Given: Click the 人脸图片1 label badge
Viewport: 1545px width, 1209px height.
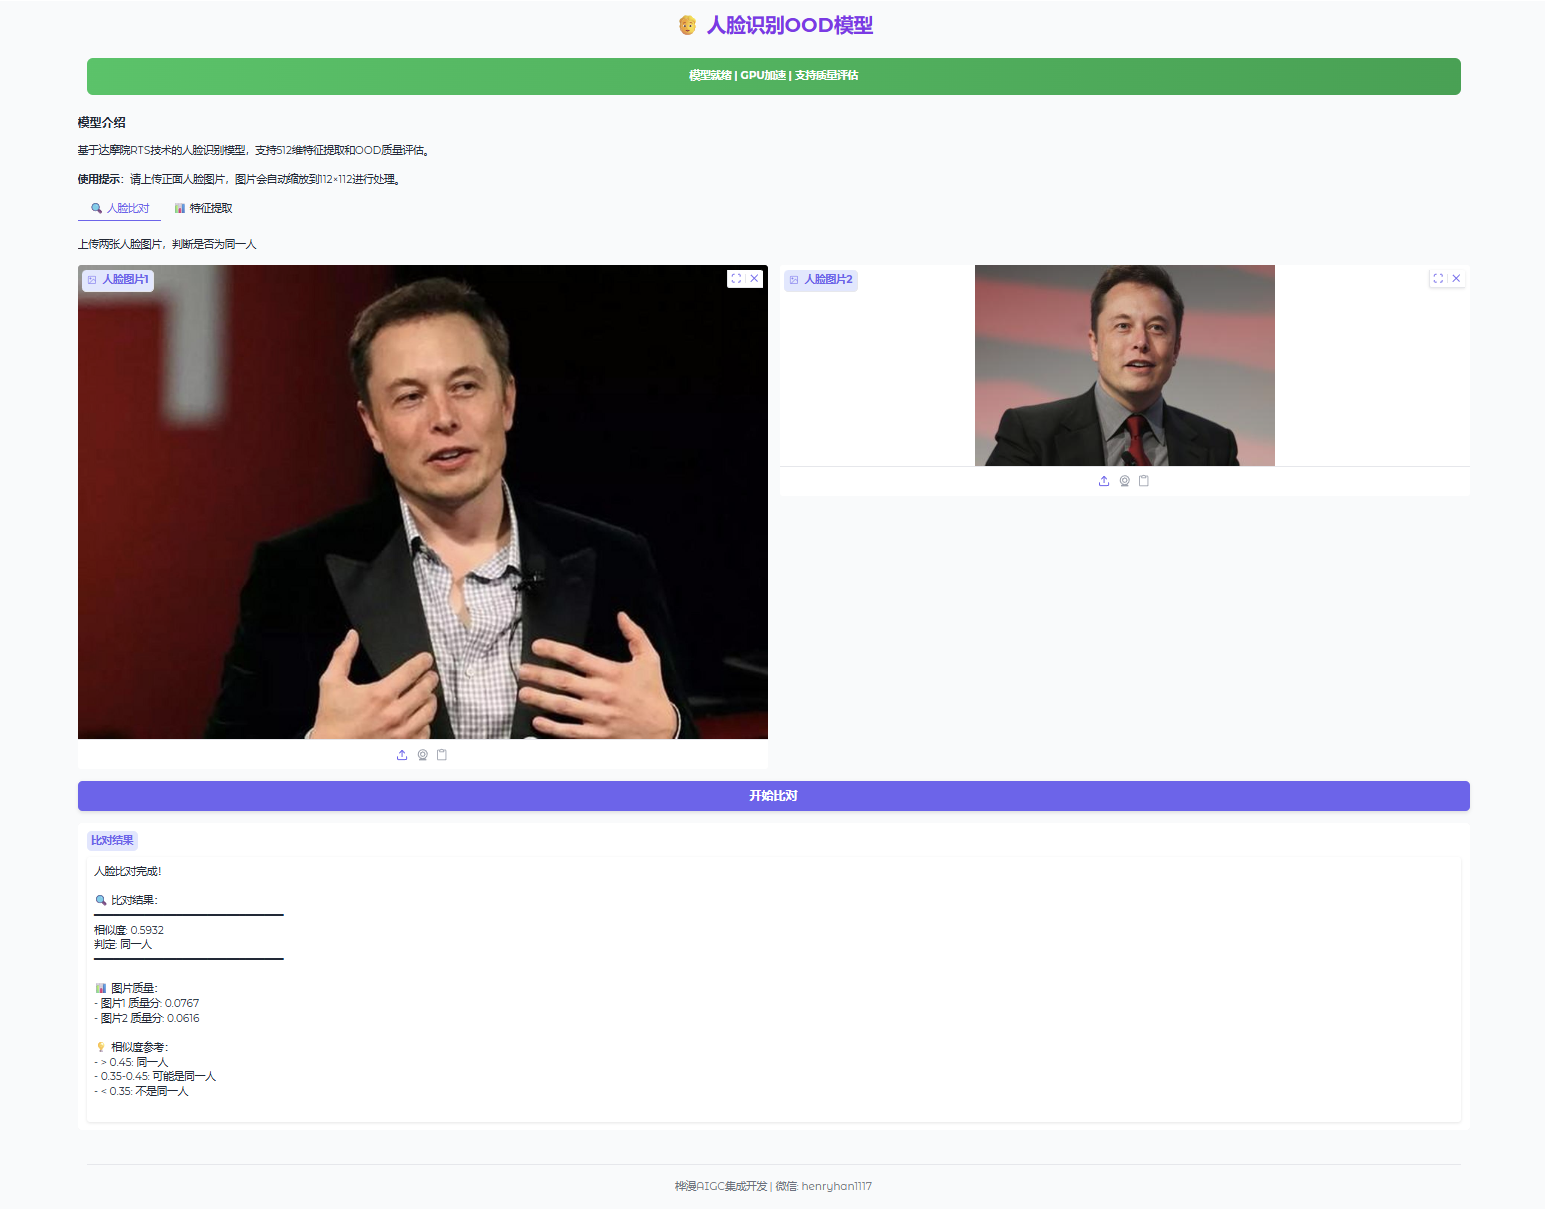Looking at the screenshot, I should [x=118, y=280].
